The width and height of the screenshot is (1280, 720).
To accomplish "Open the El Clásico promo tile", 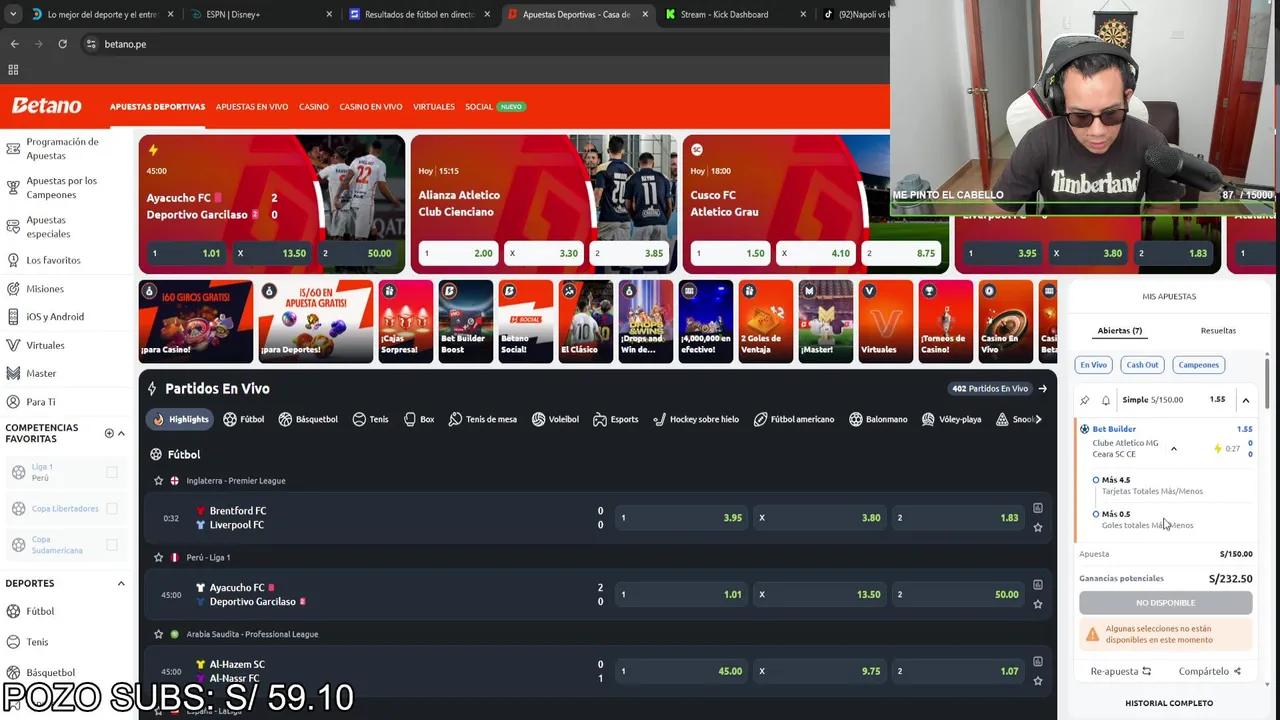I will [x=585, y=321].
